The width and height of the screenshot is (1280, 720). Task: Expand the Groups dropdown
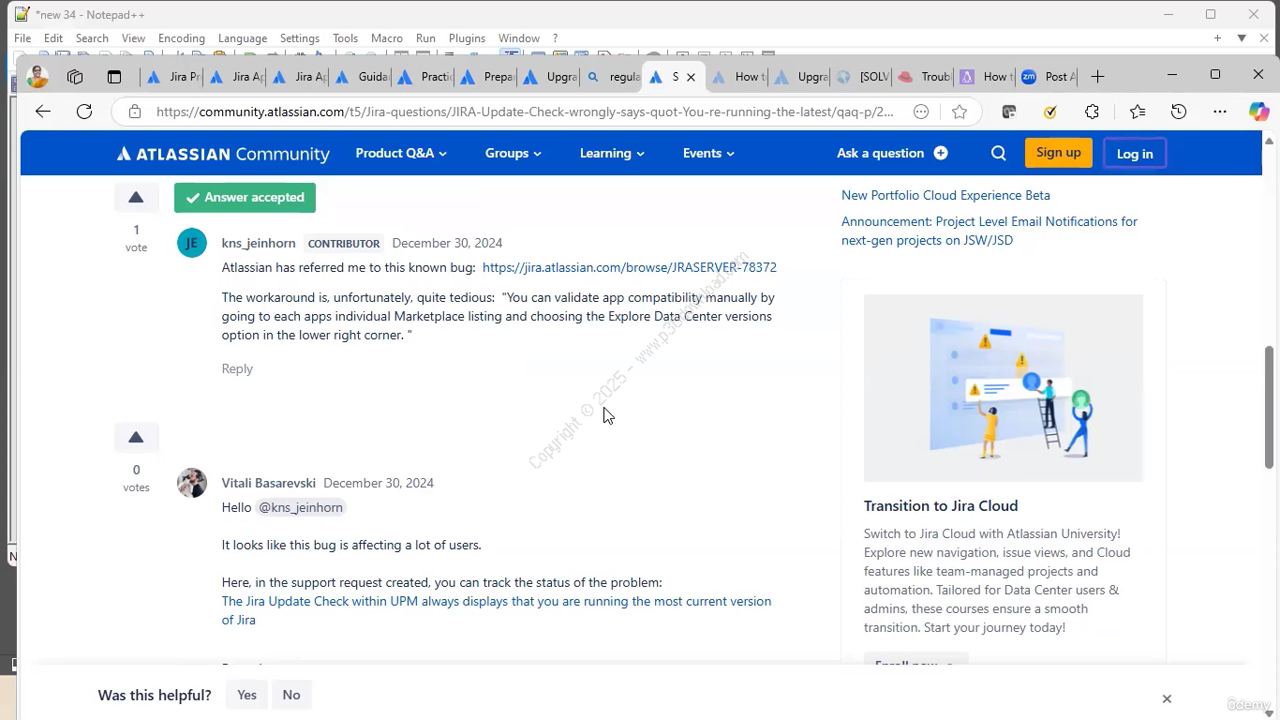click(513, 153)
